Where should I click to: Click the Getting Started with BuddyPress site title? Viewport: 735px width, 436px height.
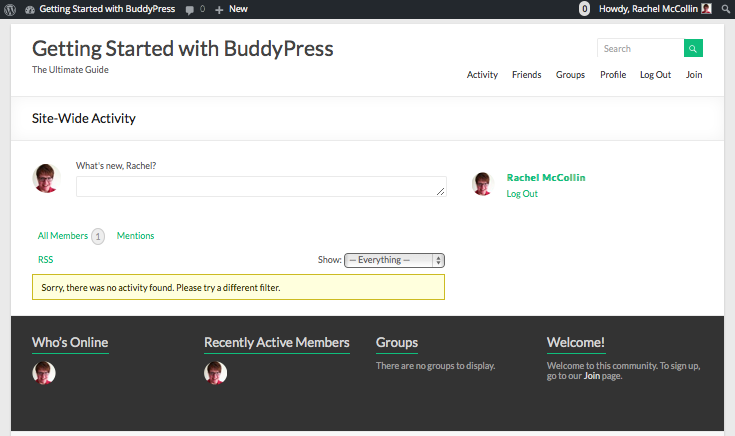(x=182, y=49)
